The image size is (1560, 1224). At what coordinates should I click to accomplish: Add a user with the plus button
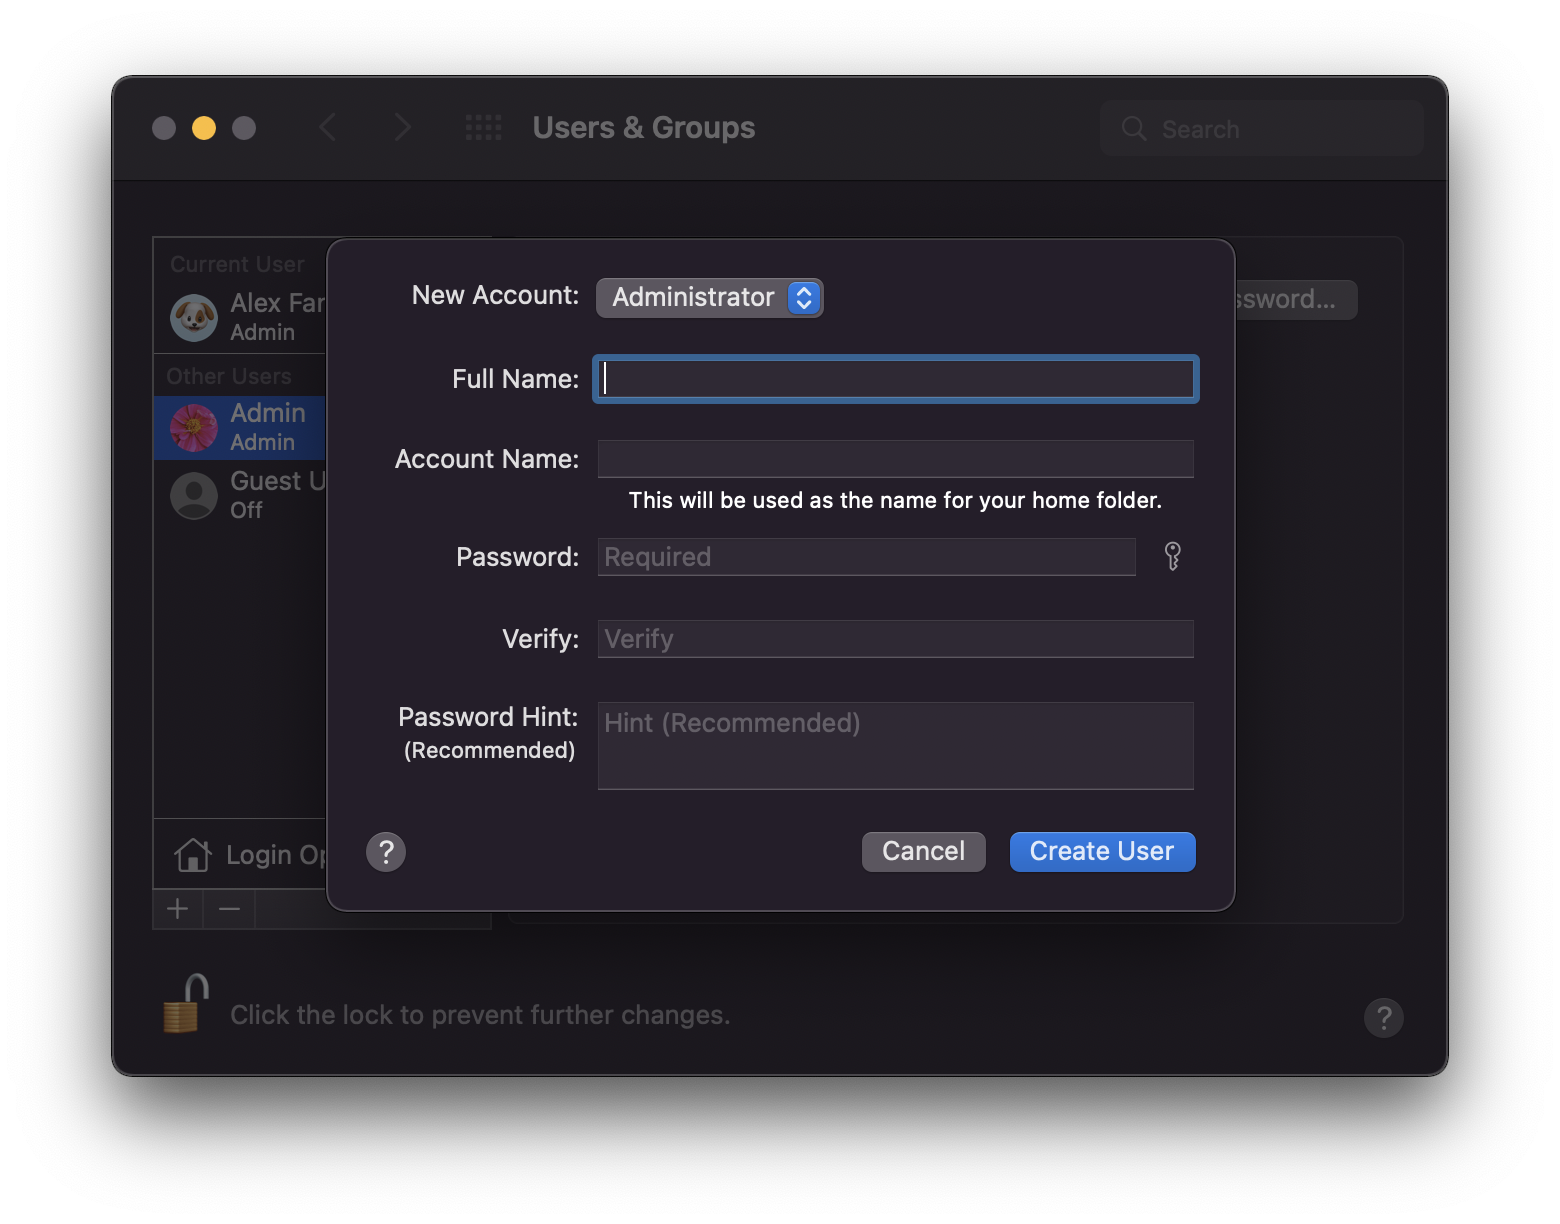pos(178,909)
